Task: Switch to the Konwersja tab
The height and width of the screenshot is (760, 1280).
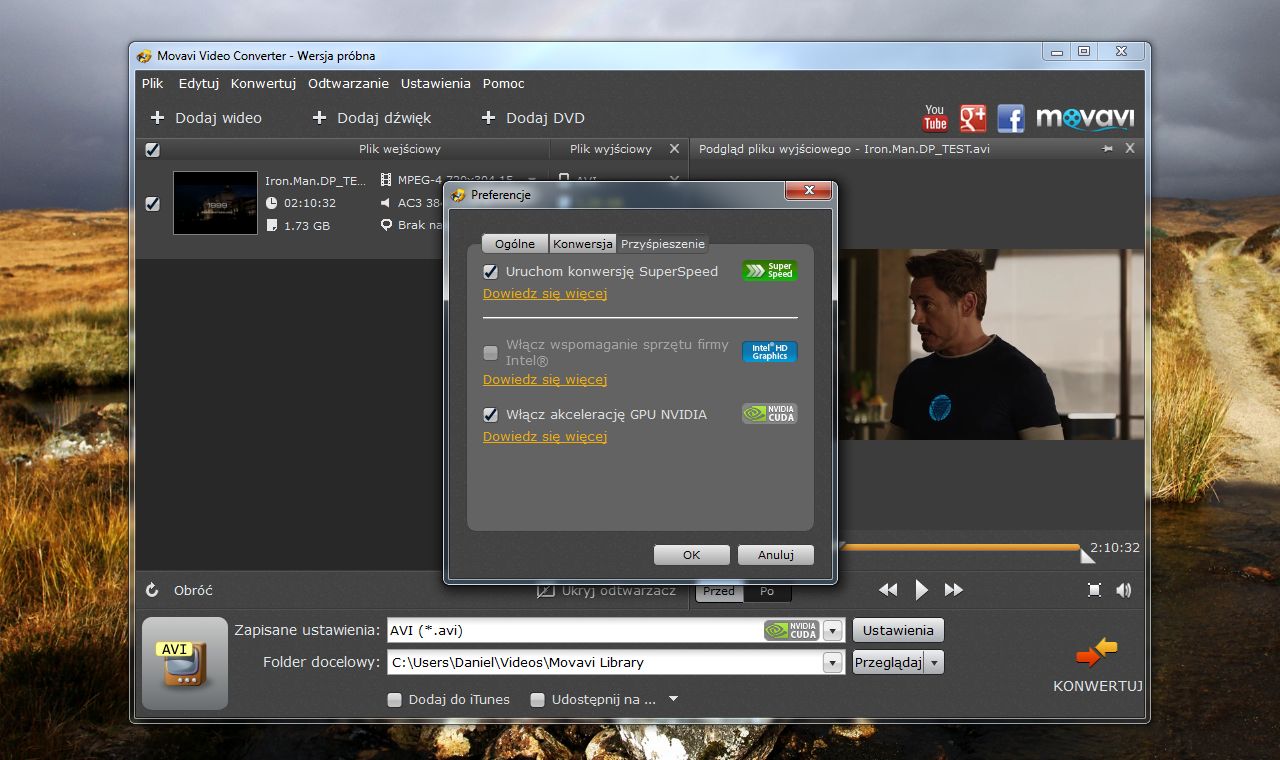Action: pyautogui.click(x=583, y=244)
